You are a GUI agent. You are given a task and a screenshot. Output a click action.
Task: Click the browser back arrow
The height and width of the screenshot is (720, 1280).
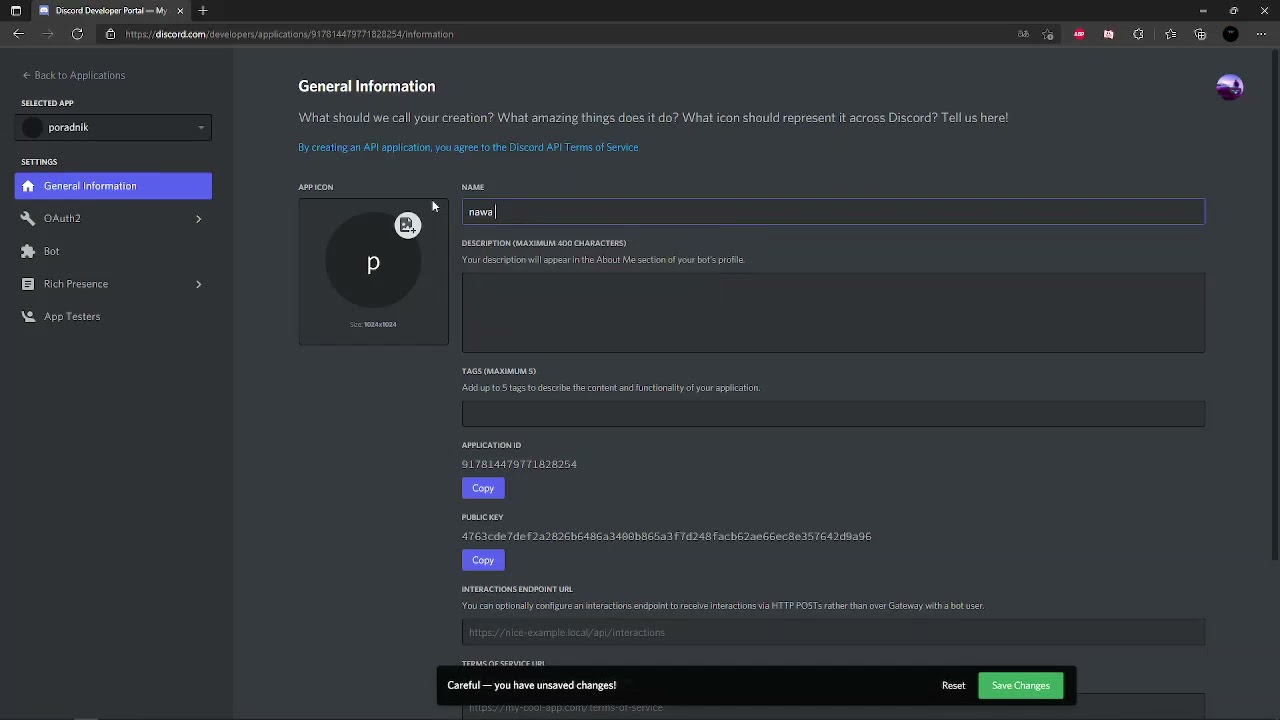18,34
